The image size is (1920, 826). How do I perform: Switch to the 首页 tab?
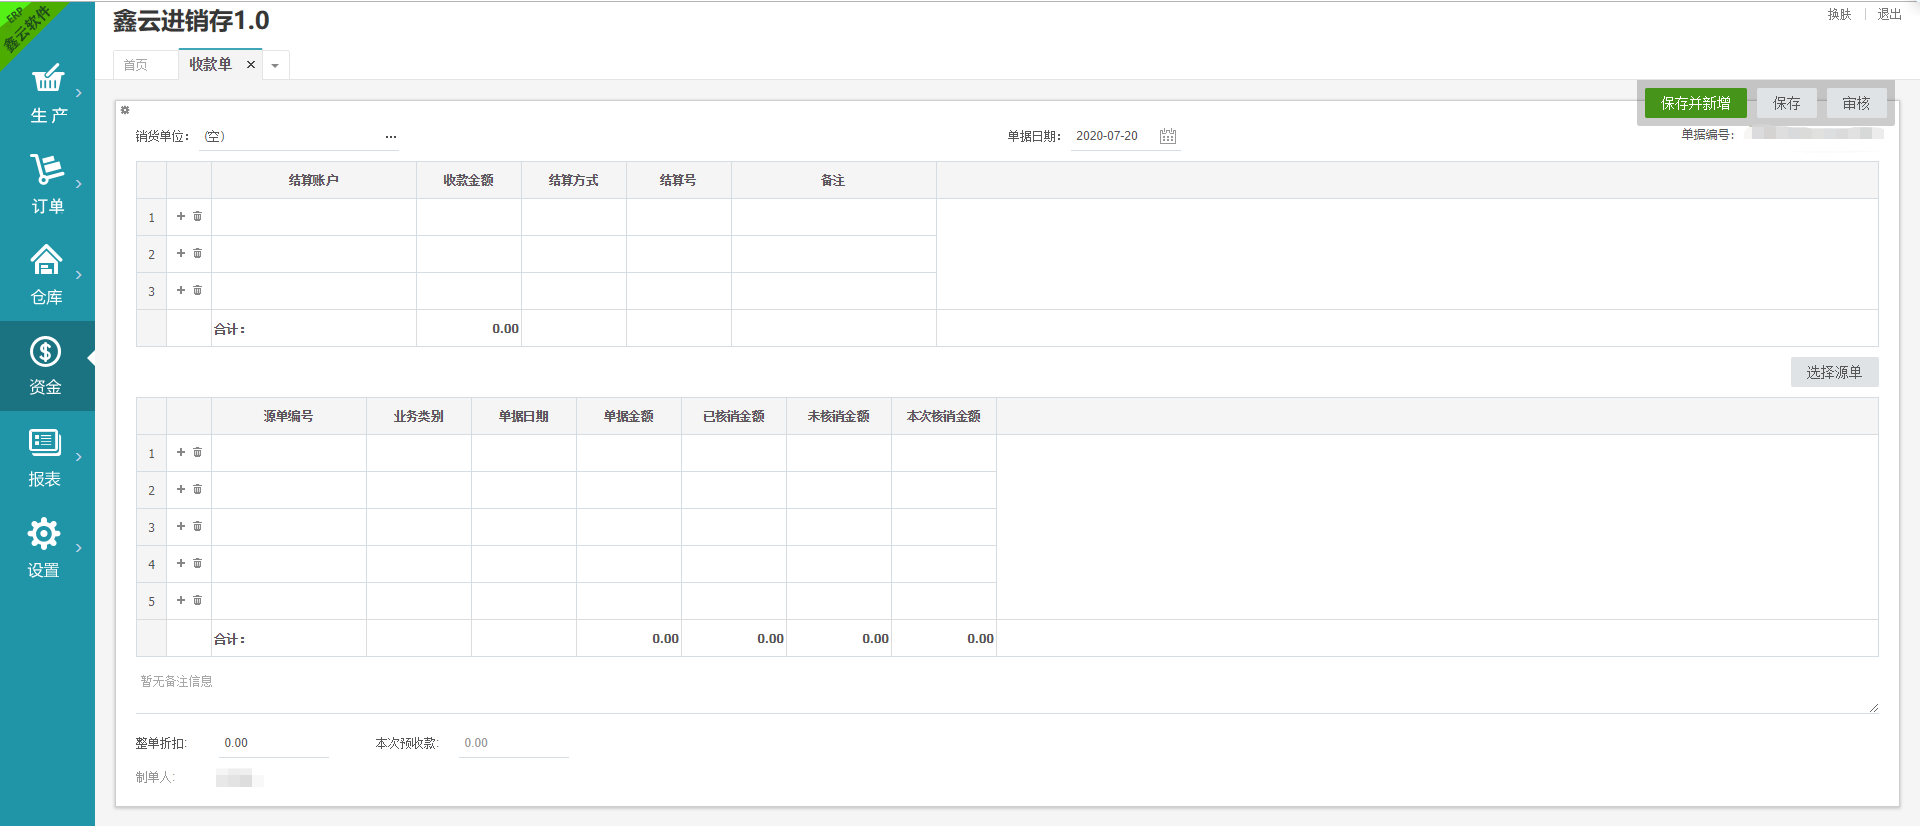[136, 65]
